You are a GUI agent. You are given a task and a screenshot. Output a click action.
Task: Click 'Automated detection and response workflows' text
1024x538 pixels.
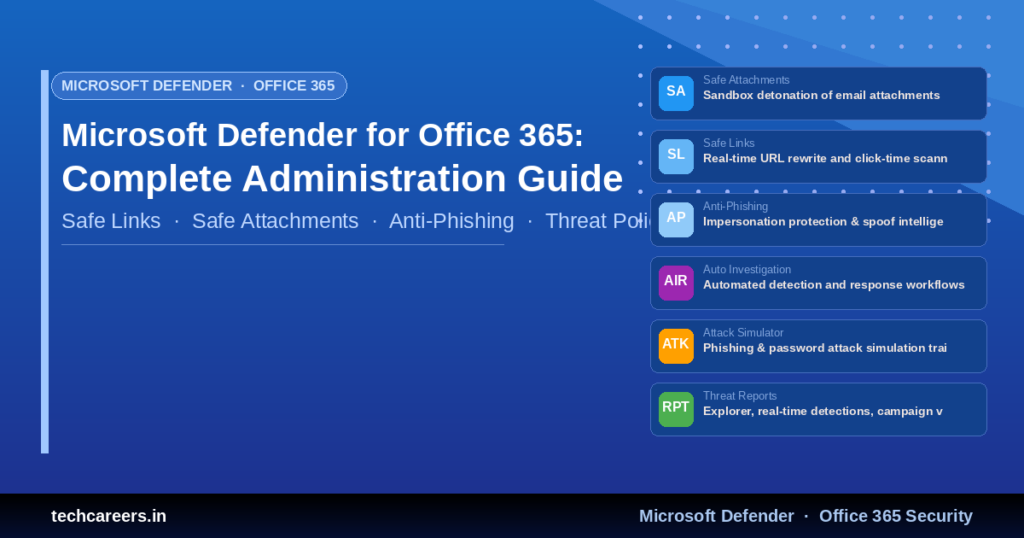[833, 285]
